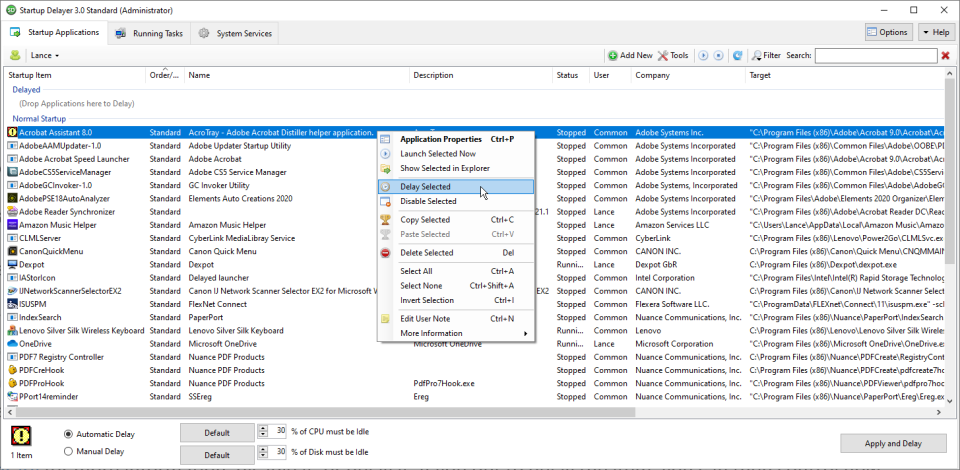The height and width of the screenshot is (470, 960).
Task: Click inside the Search input field
Action: pyautogui.click(x=876, y=56)
